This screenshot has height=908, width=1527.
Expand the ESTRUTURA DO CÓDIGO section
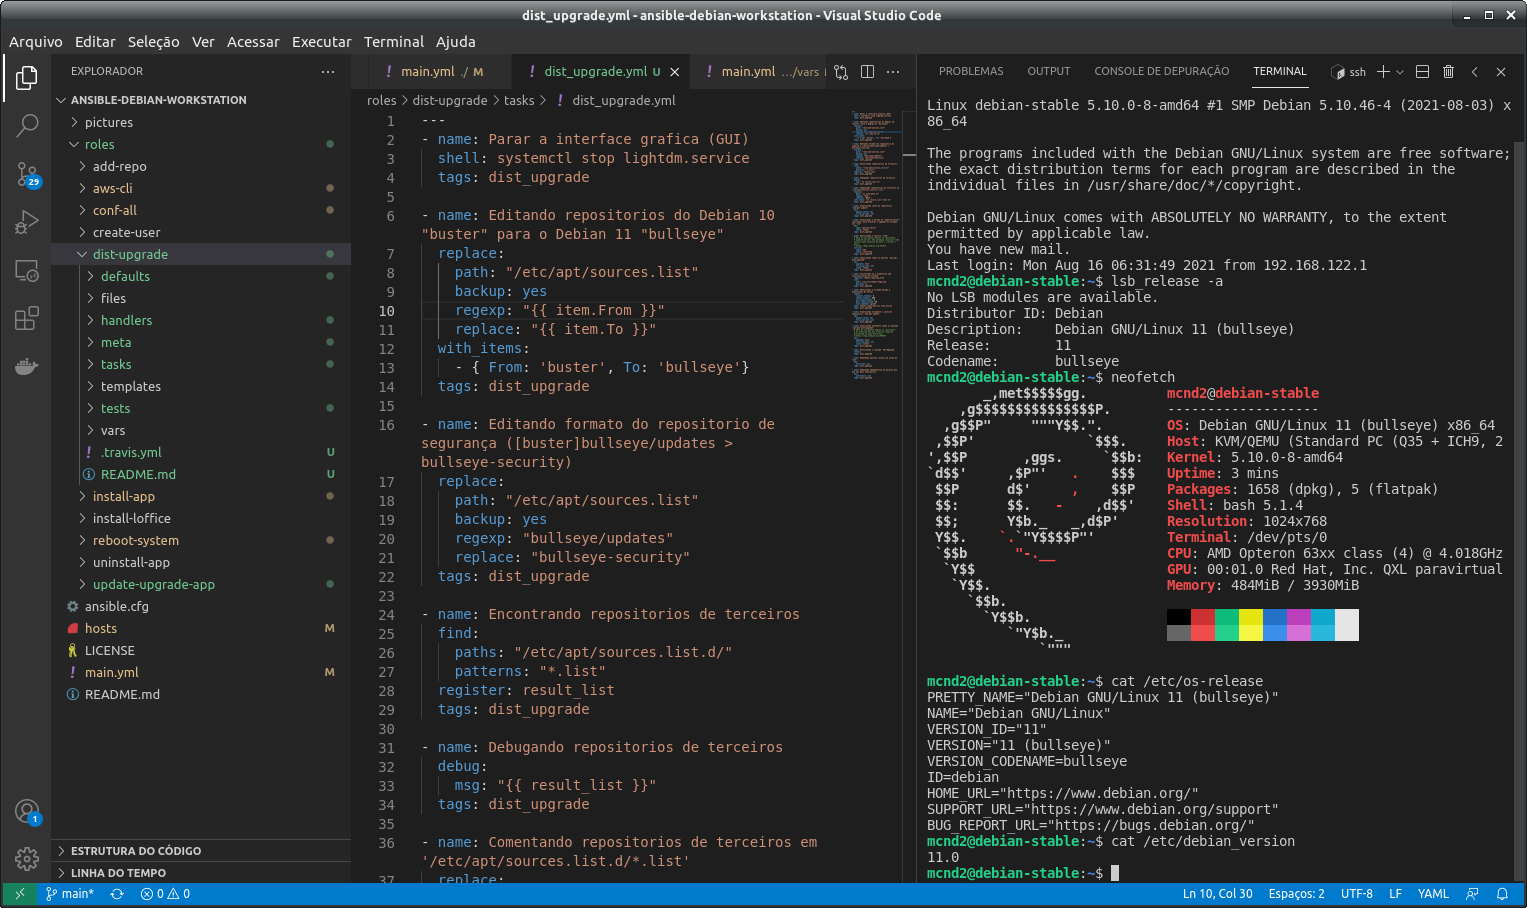coord(136,851)
